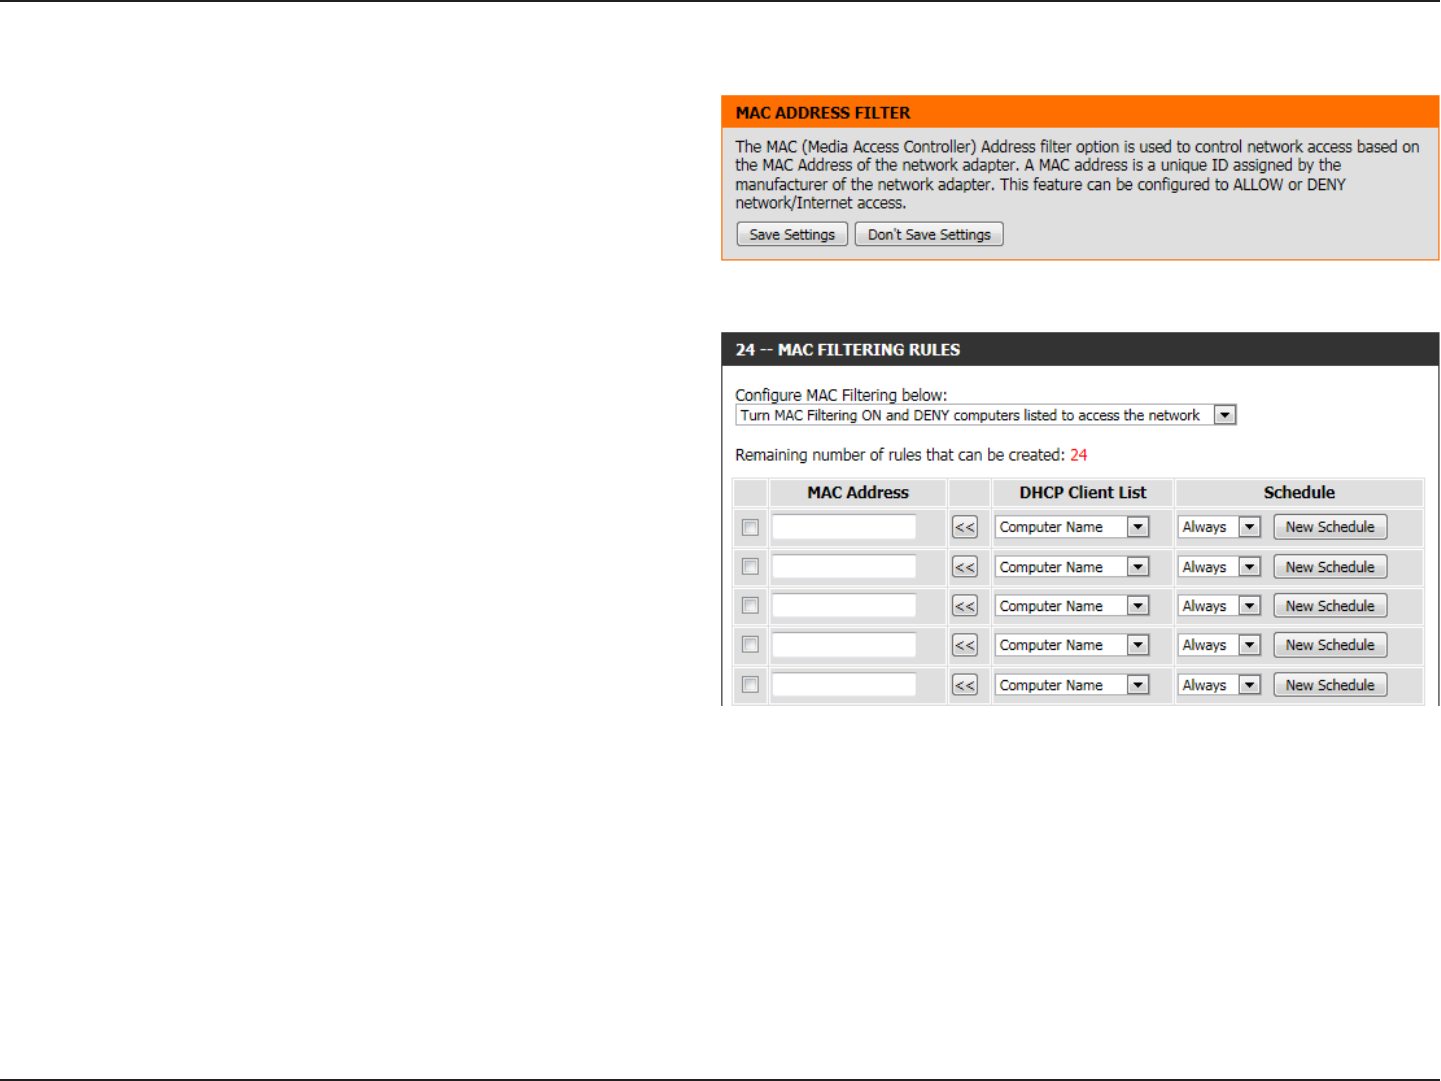Hit the third row << copy button
Viewport: 1441px width, 1081px height.
click(x=965, y=606)
